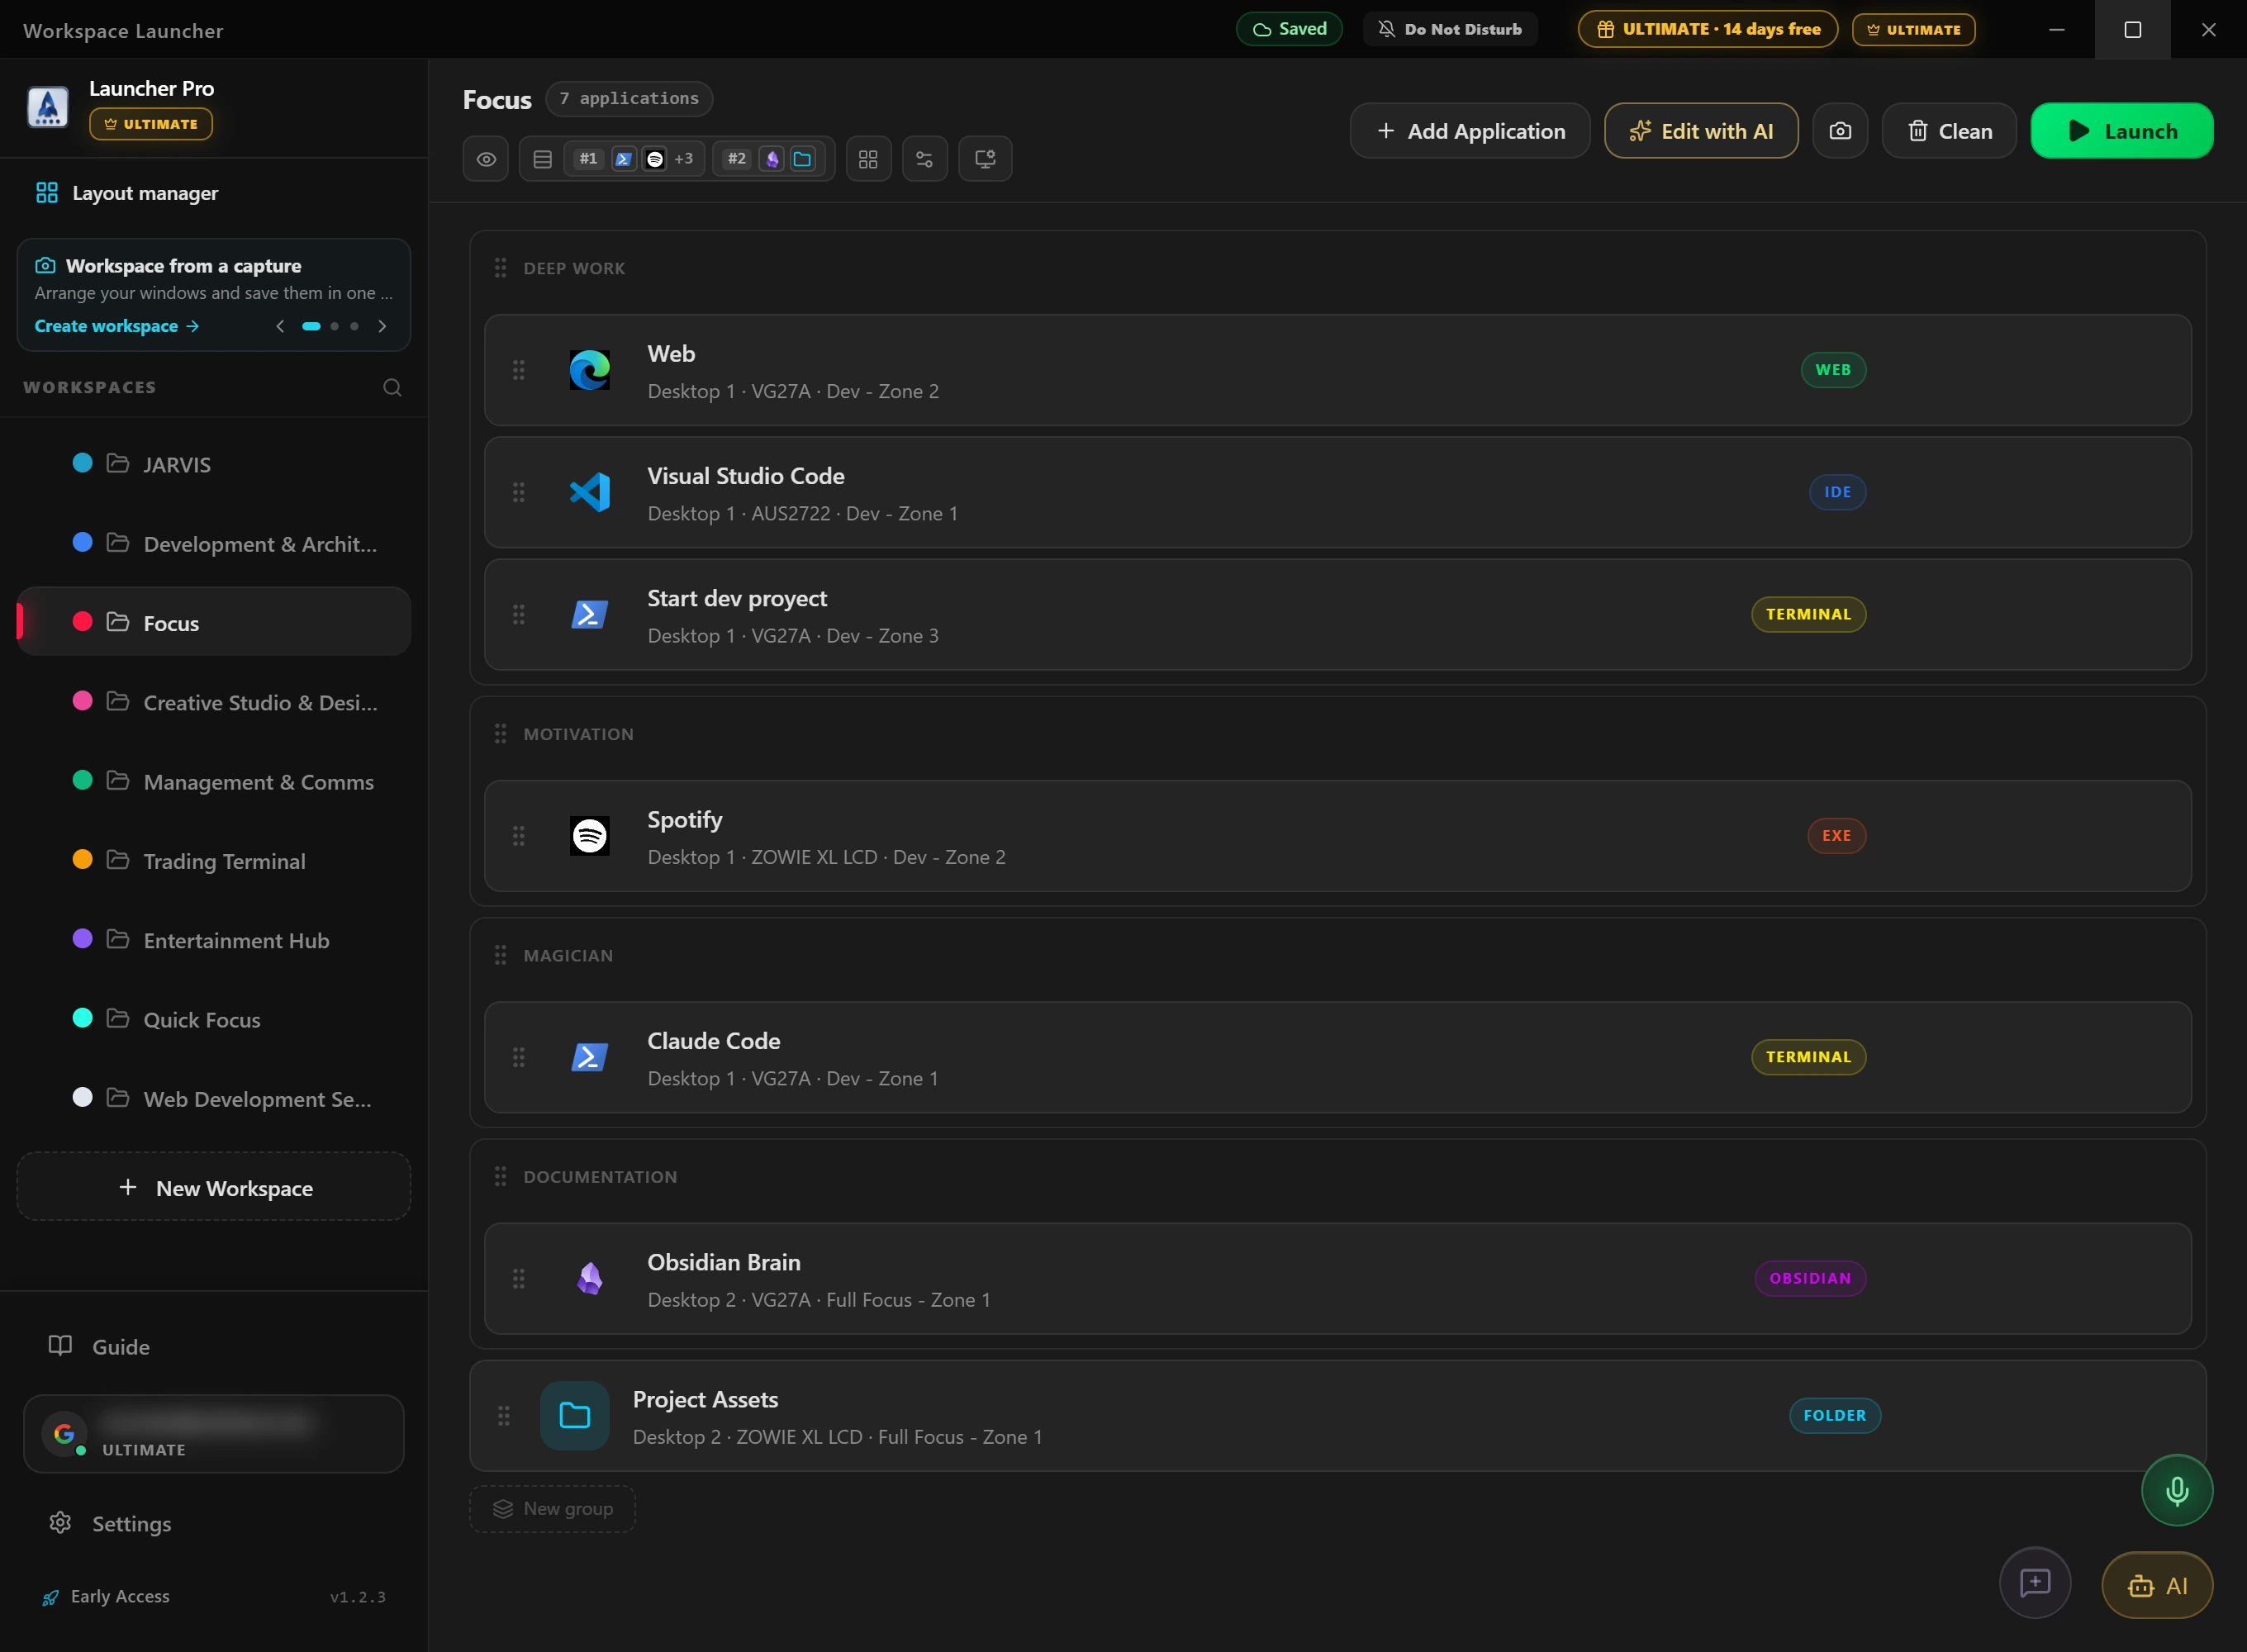Open the four-square grid view icon

[x=868, y=159]
